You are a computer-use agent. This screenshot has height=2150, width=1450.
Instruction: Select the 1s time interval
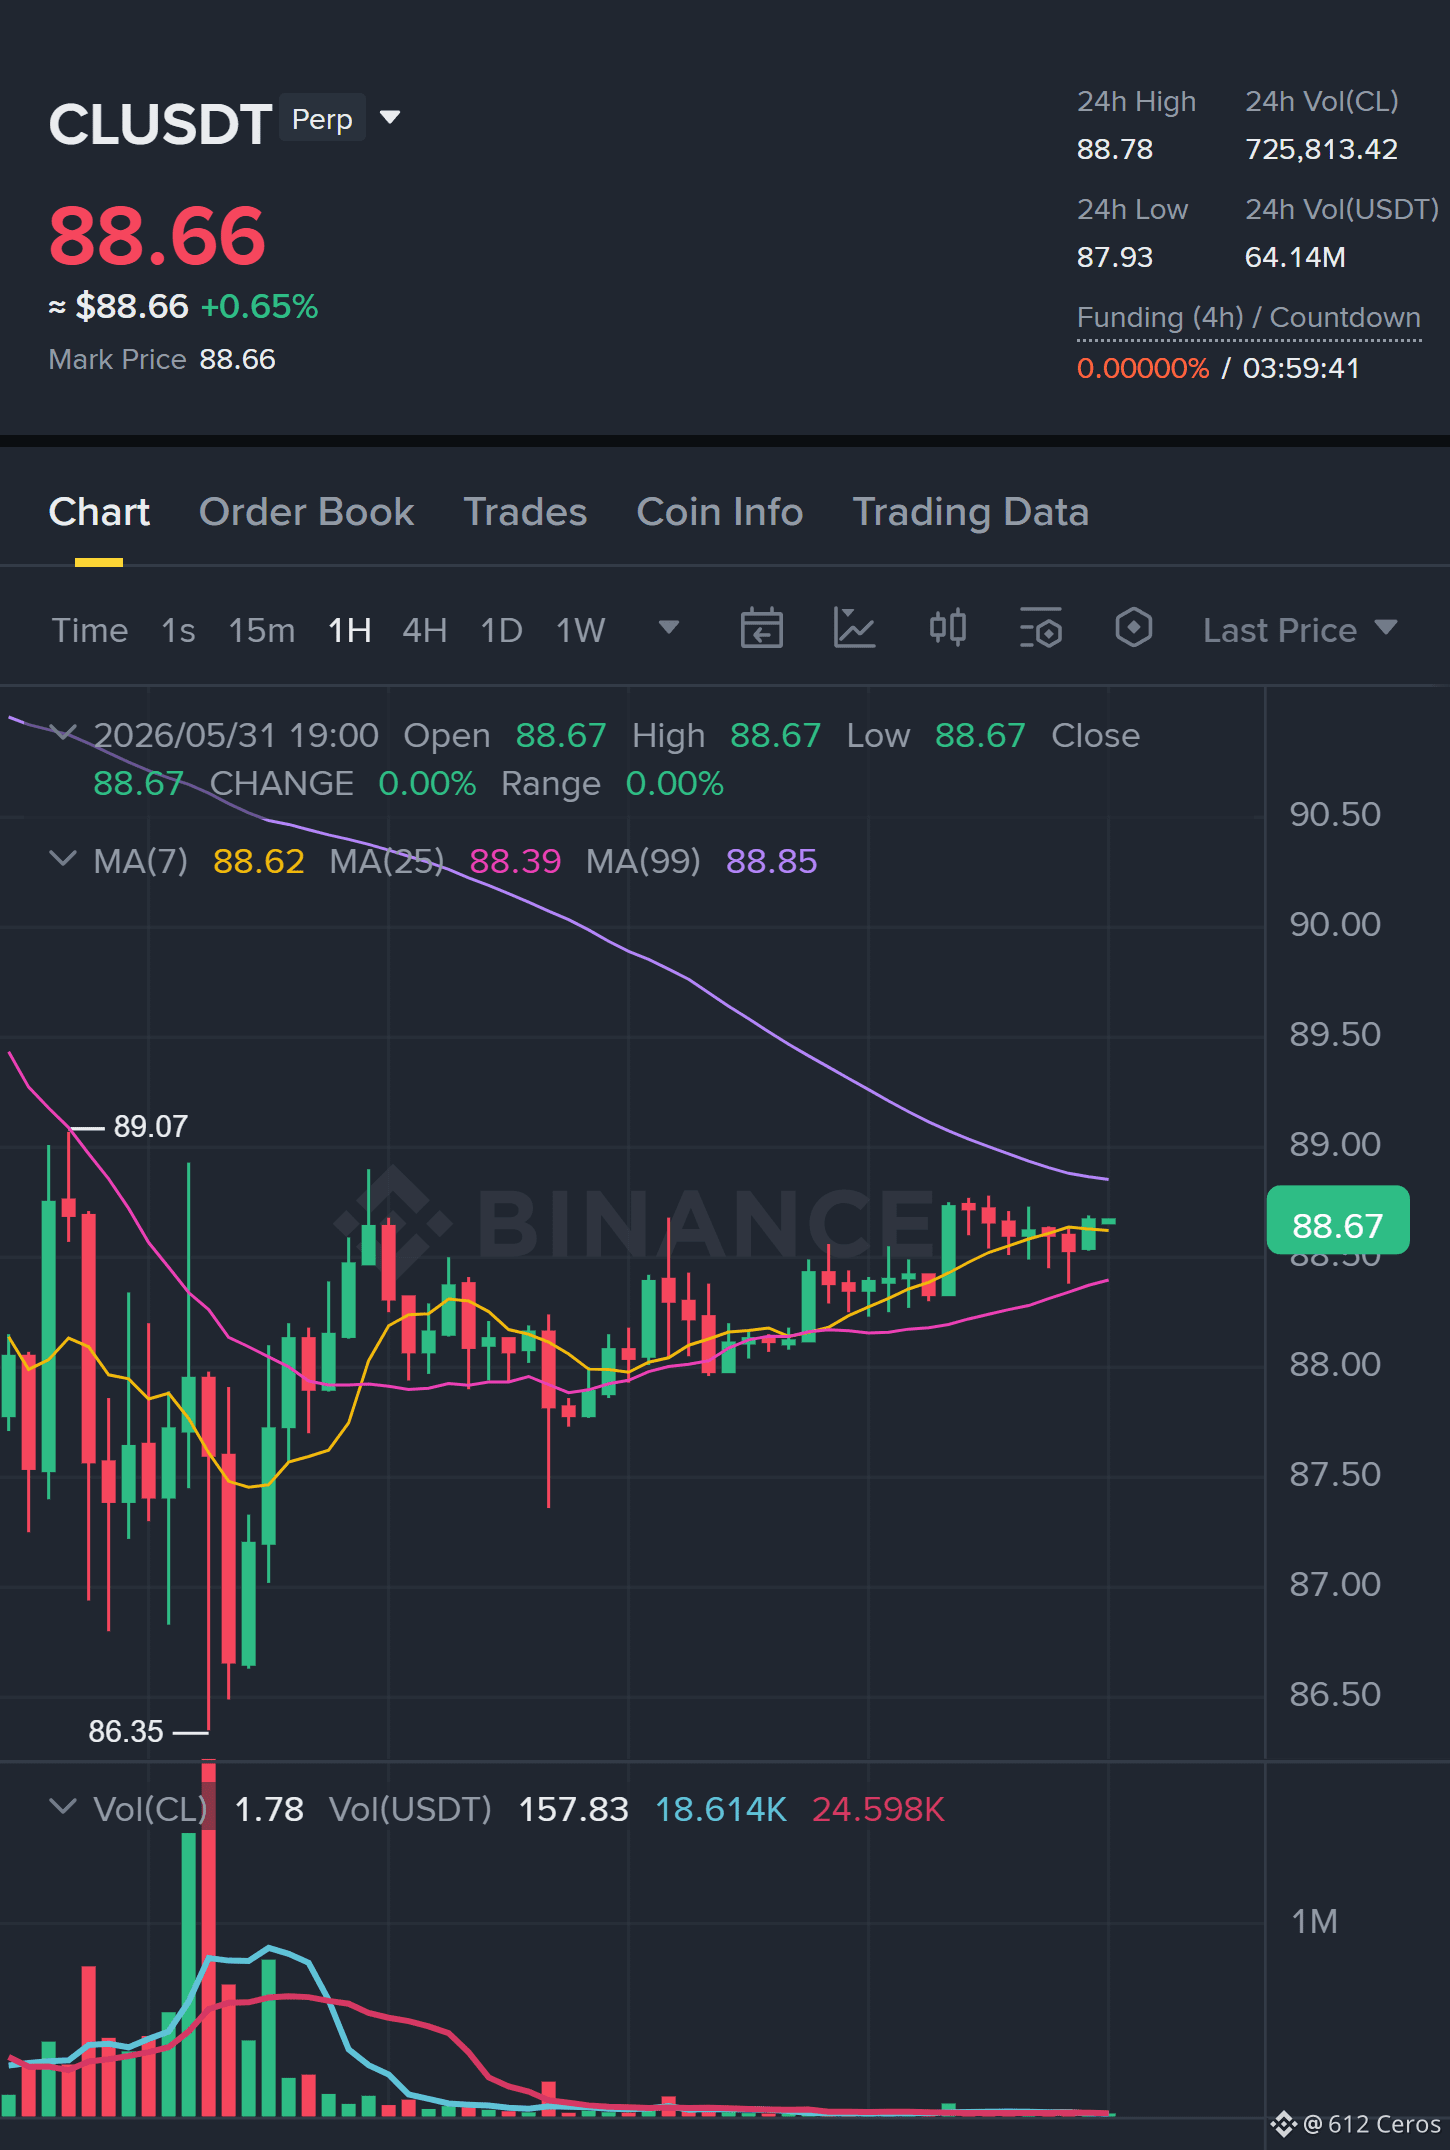(x=178, y=631)
